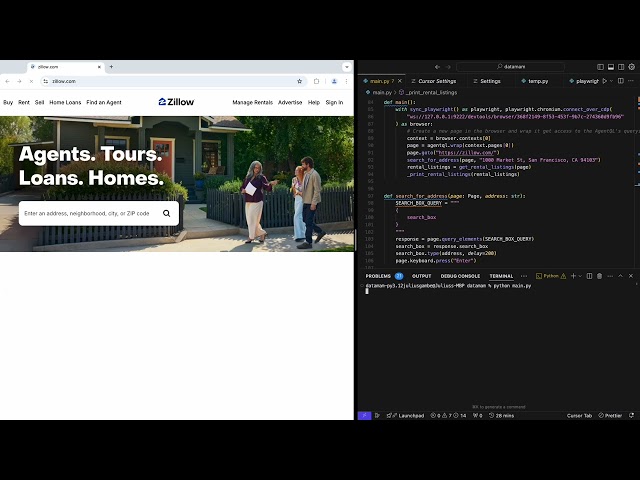Open Cursor settings gear icon
The width and height of the screenshot is (640, 480).
[x=632, y=67]
